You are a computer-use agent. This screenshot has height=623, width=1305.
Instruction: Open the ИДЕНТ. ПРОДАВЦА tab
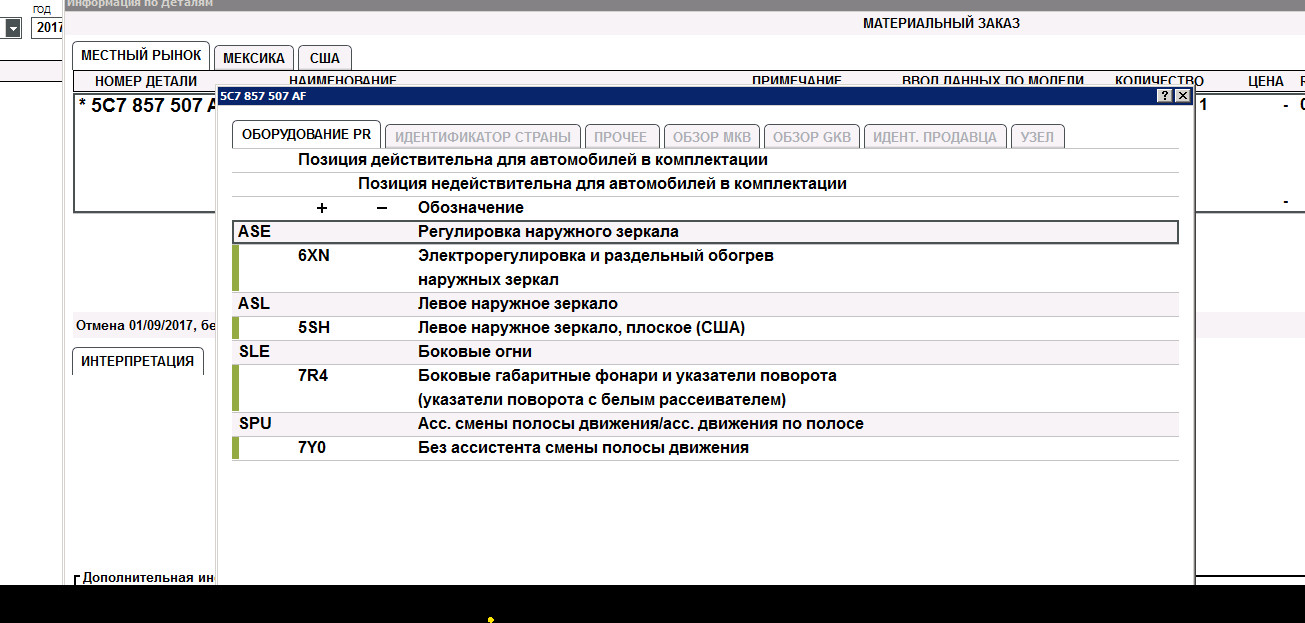[x=935, y=137]
